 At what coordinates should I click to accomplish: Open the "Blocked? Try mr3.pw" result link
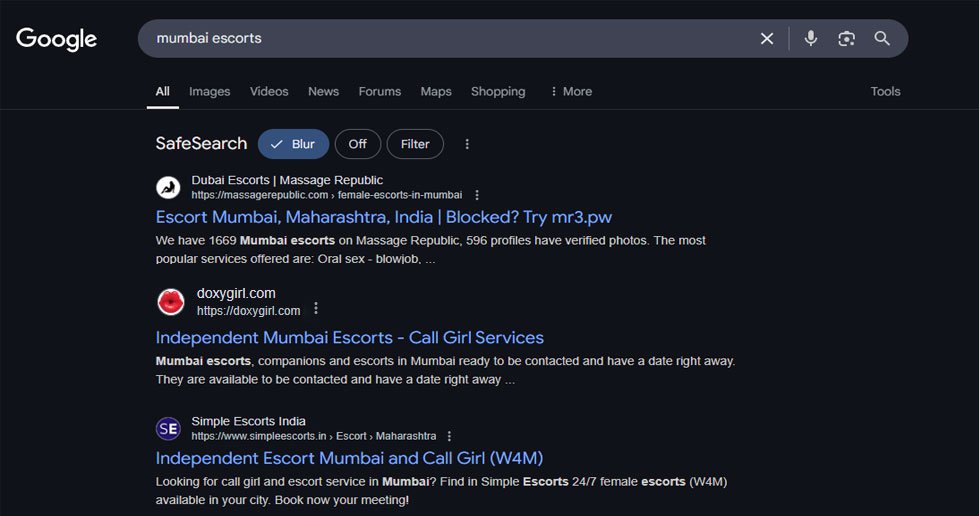[x=383, y=217]
